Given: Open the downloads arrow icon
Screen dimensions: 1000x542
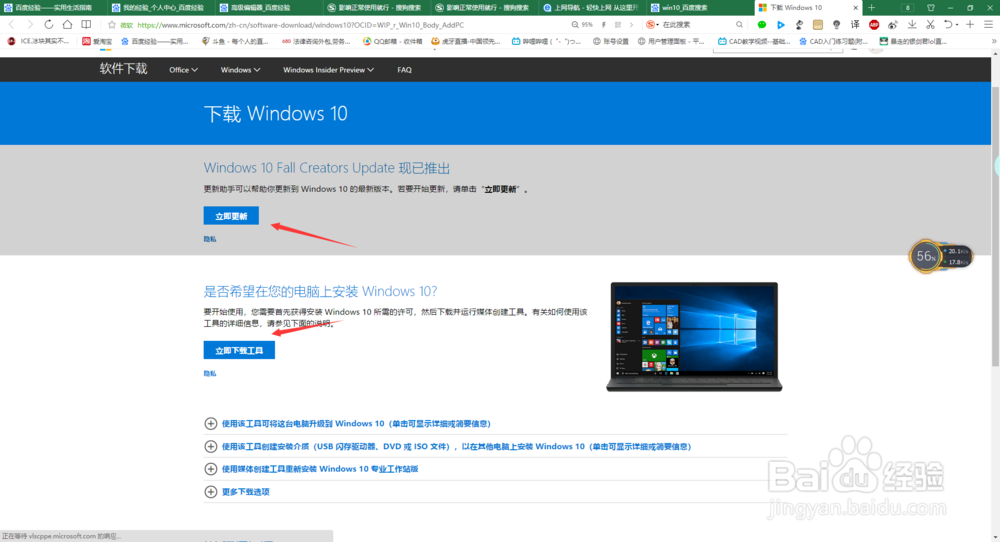Looking at the screenshot, I should (x=912, y=25).
